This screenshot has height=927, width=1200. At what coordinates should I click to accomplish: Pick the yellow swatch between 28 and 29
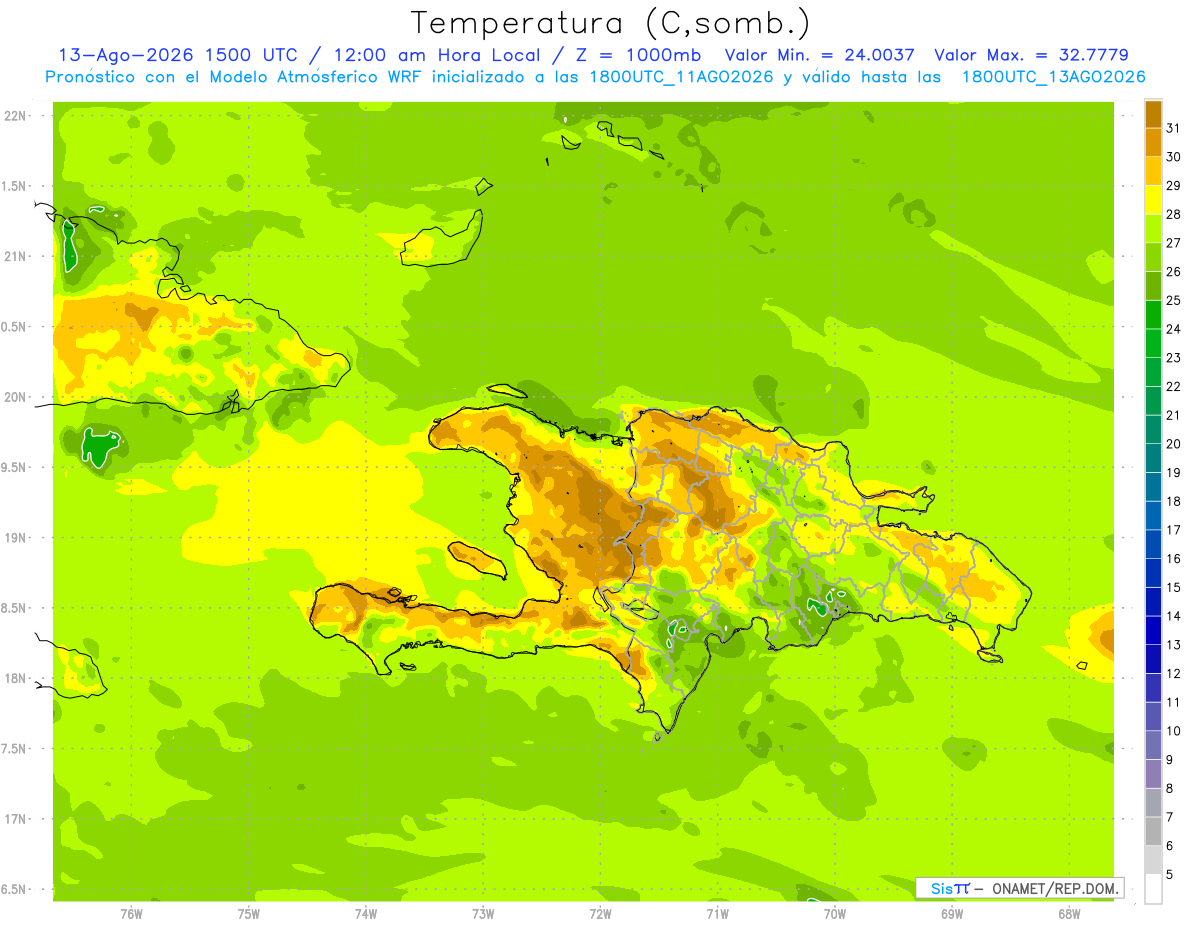[x=1153, y=200]
